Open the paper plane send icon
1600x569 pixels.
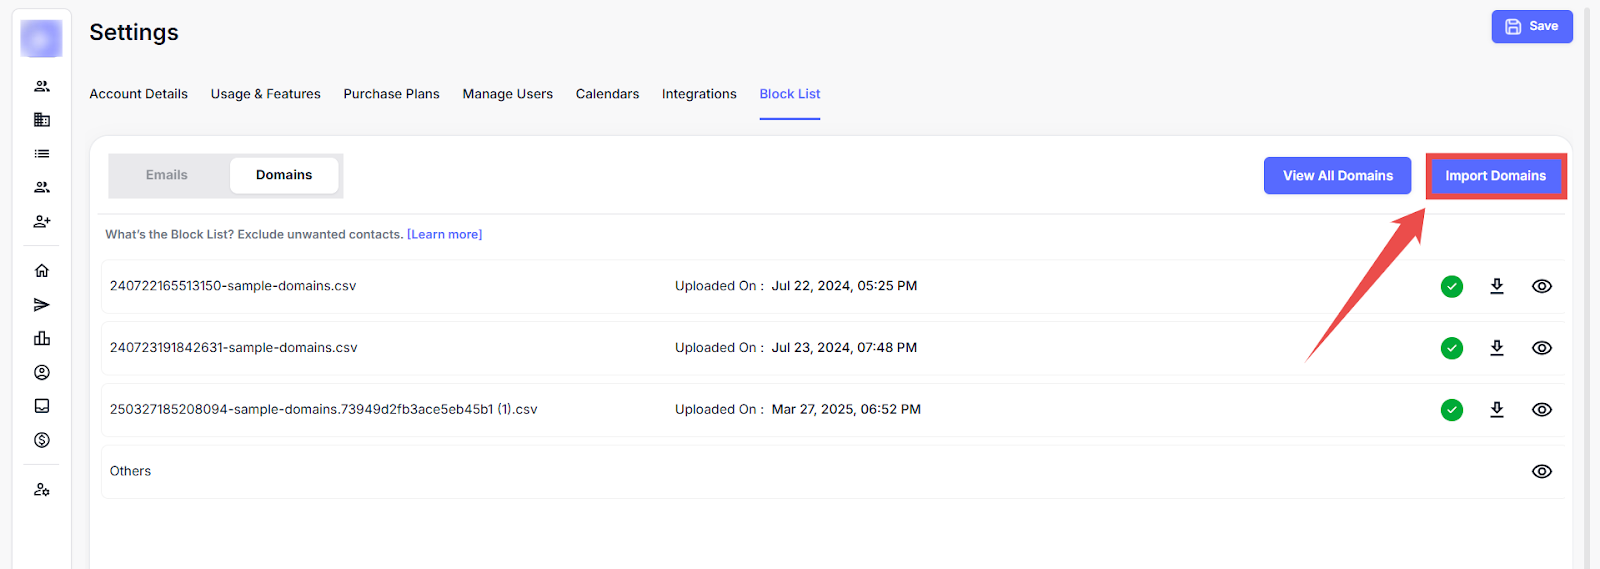(x=42, y=305)
